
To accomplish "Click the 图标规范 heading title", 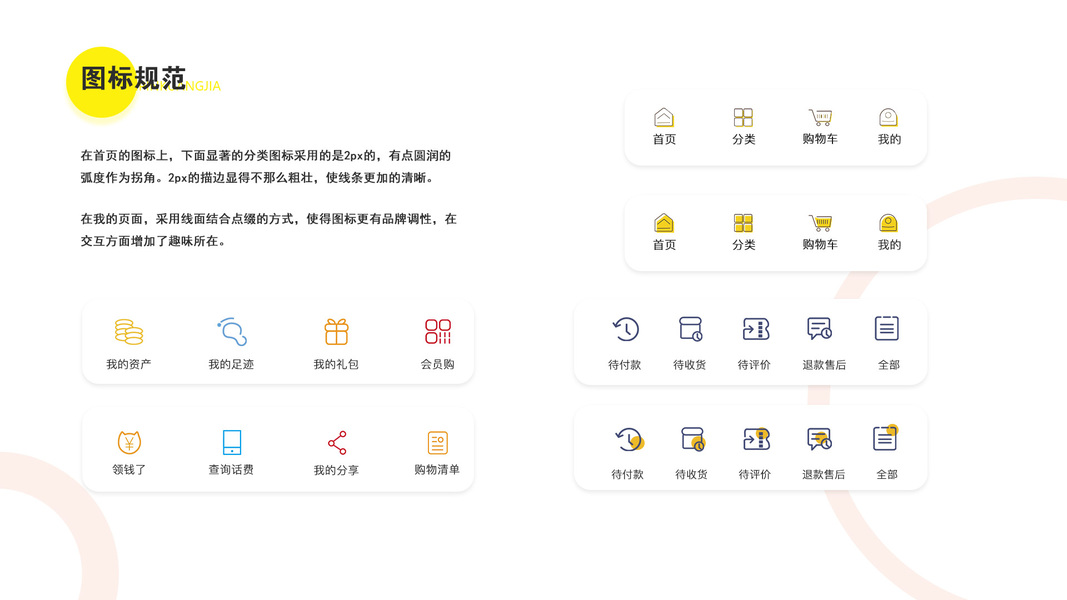I will 133,78.
